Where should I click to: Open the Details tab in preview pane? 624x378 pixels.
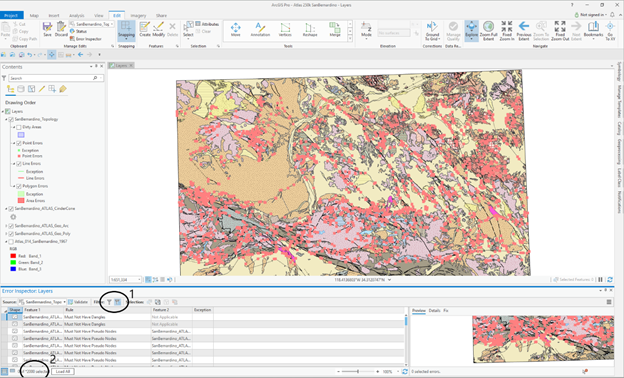point(434,310)
